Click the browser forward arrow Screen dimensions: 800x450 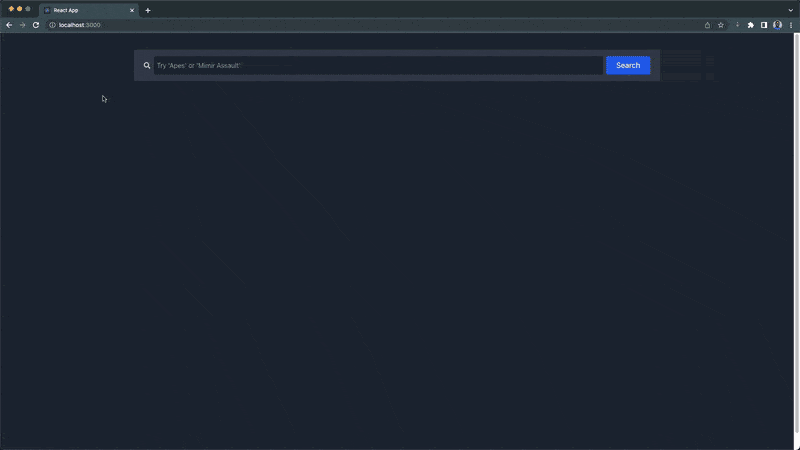pos(22,25)
